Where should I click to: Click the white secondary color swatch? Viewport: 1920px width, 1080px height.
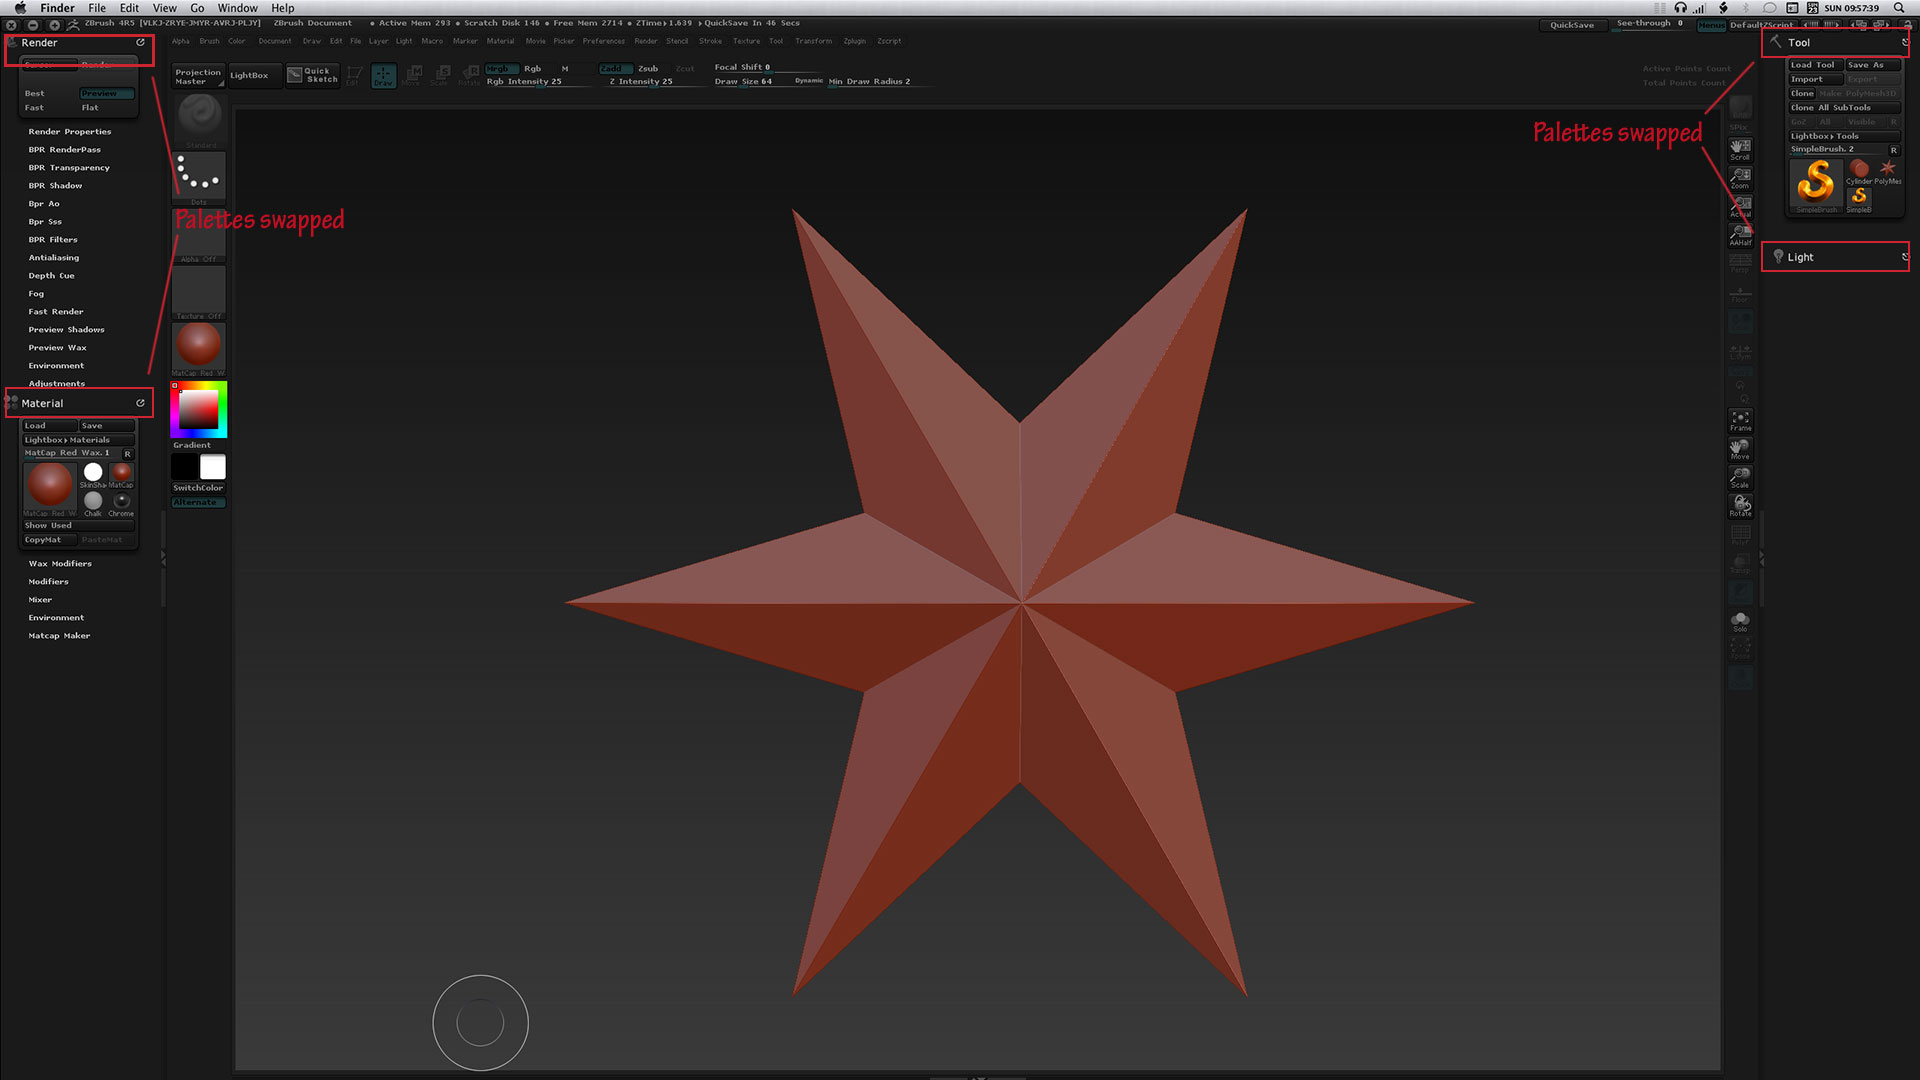(212, 467)
